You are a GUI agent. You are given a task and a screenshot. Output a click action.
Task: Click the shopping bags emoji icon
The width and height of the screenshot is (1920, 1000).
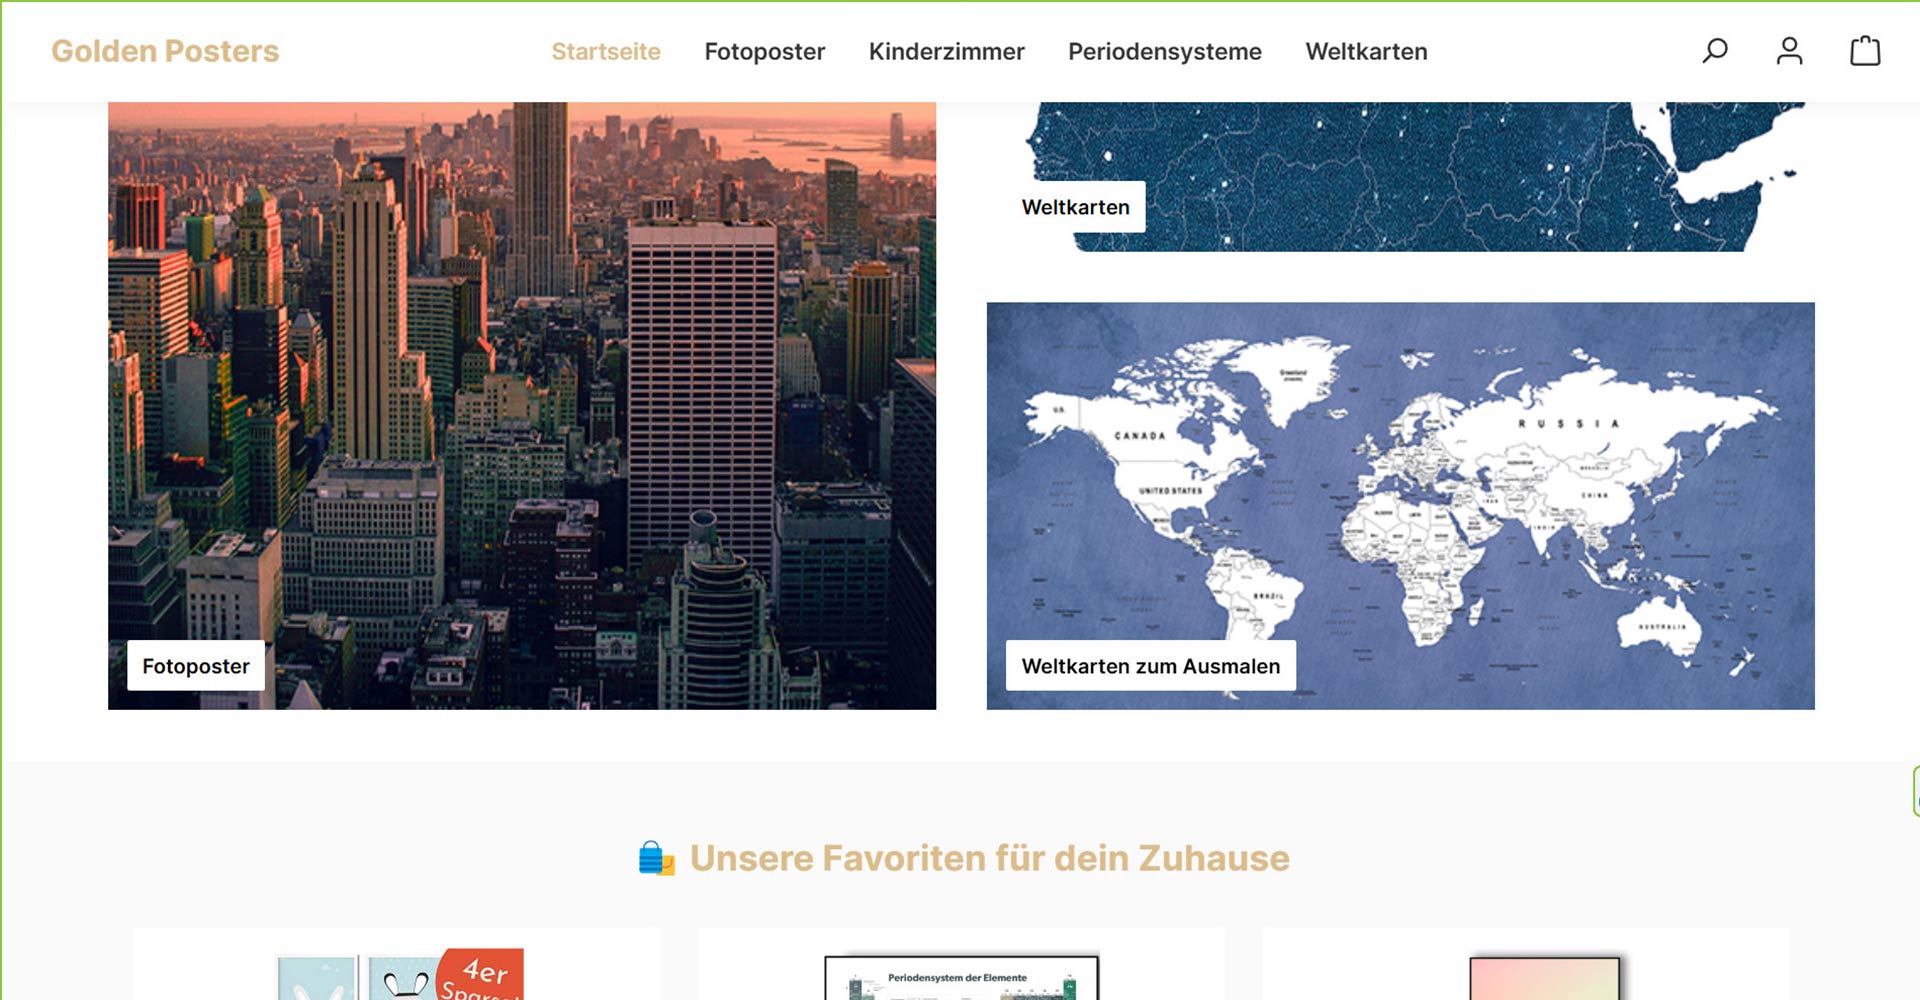(x=656, y=859)
